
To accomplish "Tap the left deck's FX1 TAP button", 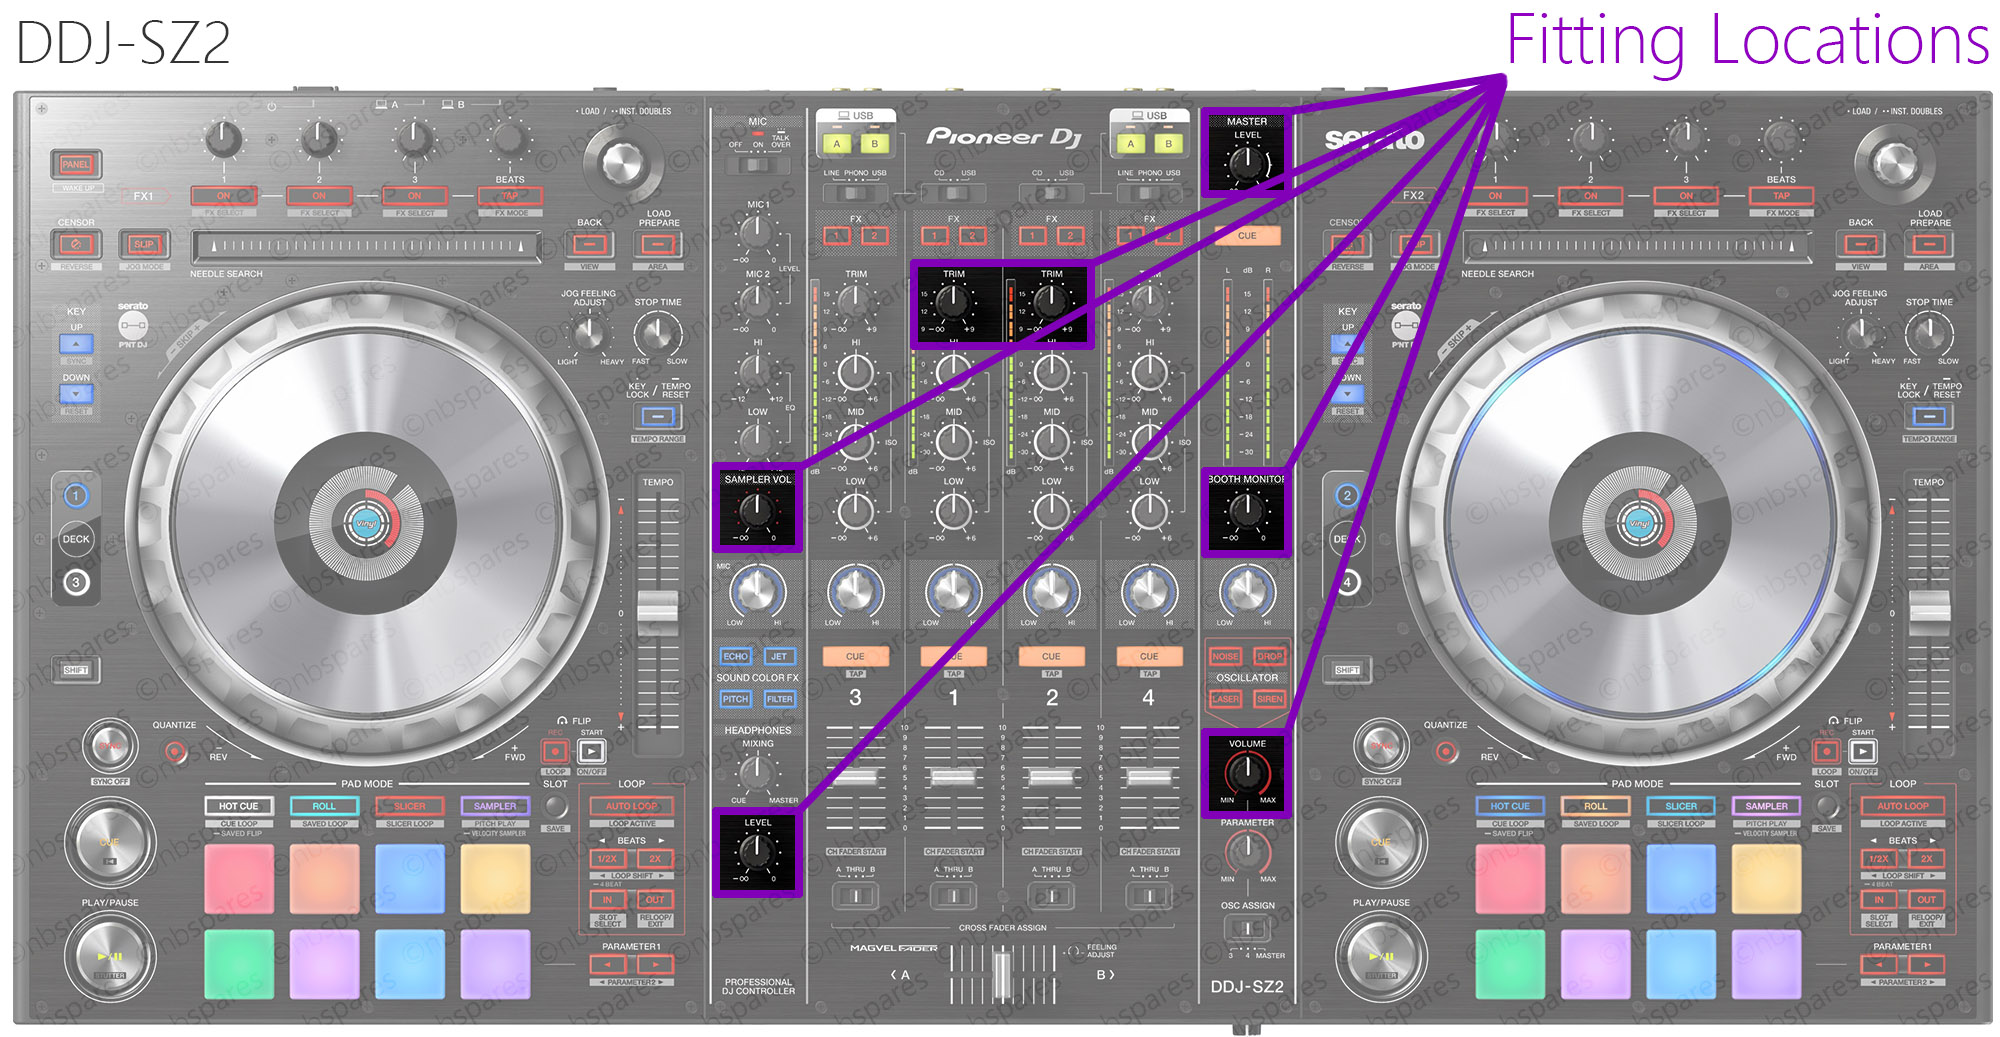I will tap(510, 196).
